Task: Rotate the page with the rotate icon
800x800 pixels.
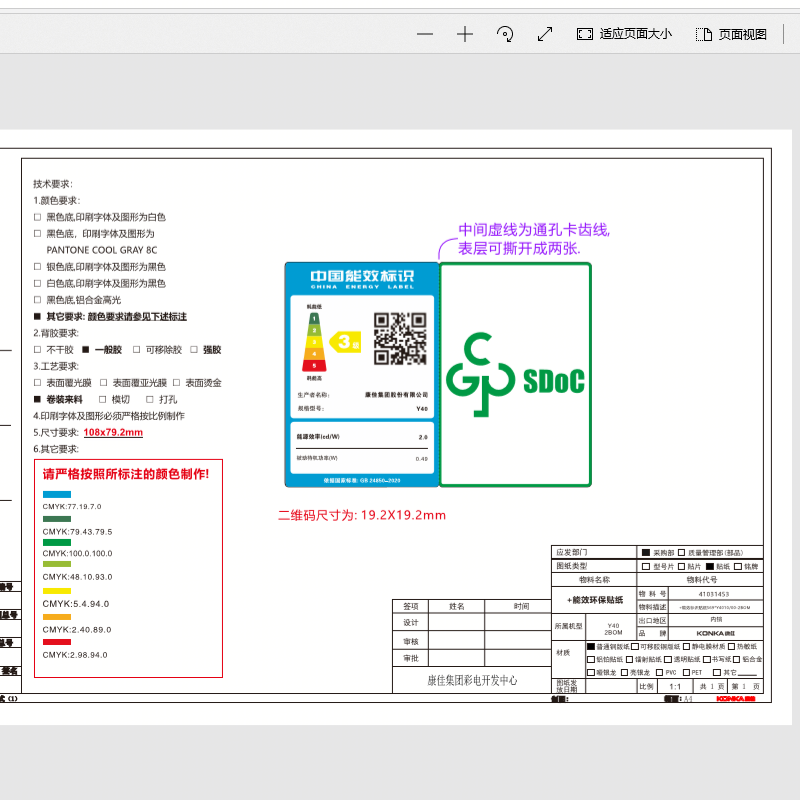Action: coord(505,34)
